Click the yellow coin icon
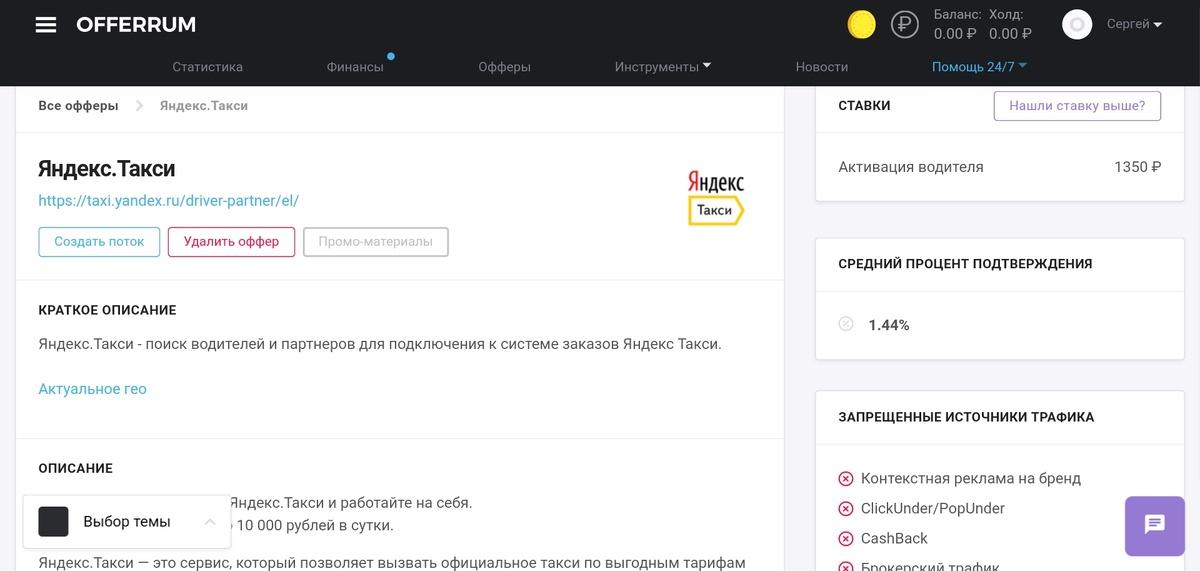The image size is (1200, 571). pyautogui.click(x=861, y=25)
